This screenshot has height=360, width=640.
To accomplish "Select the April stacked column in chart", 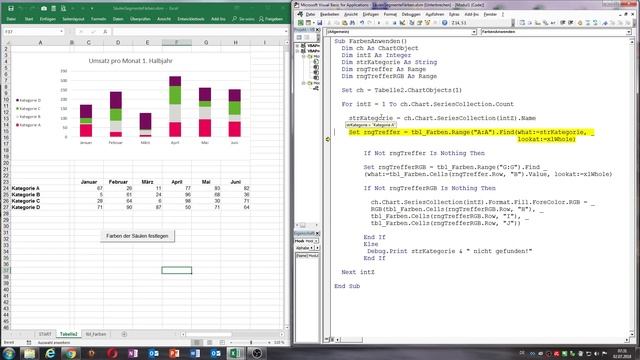I will pos(175,106).
